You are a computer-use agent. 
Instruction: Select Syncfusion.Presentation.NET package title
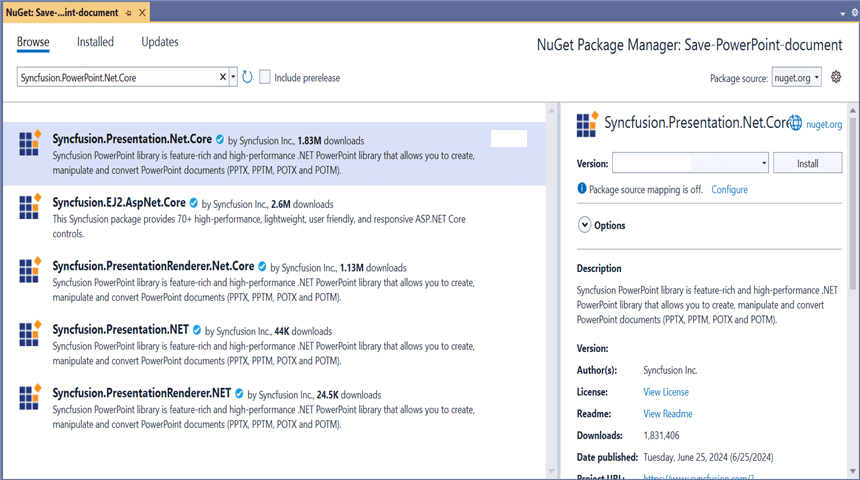coord(121,330)
